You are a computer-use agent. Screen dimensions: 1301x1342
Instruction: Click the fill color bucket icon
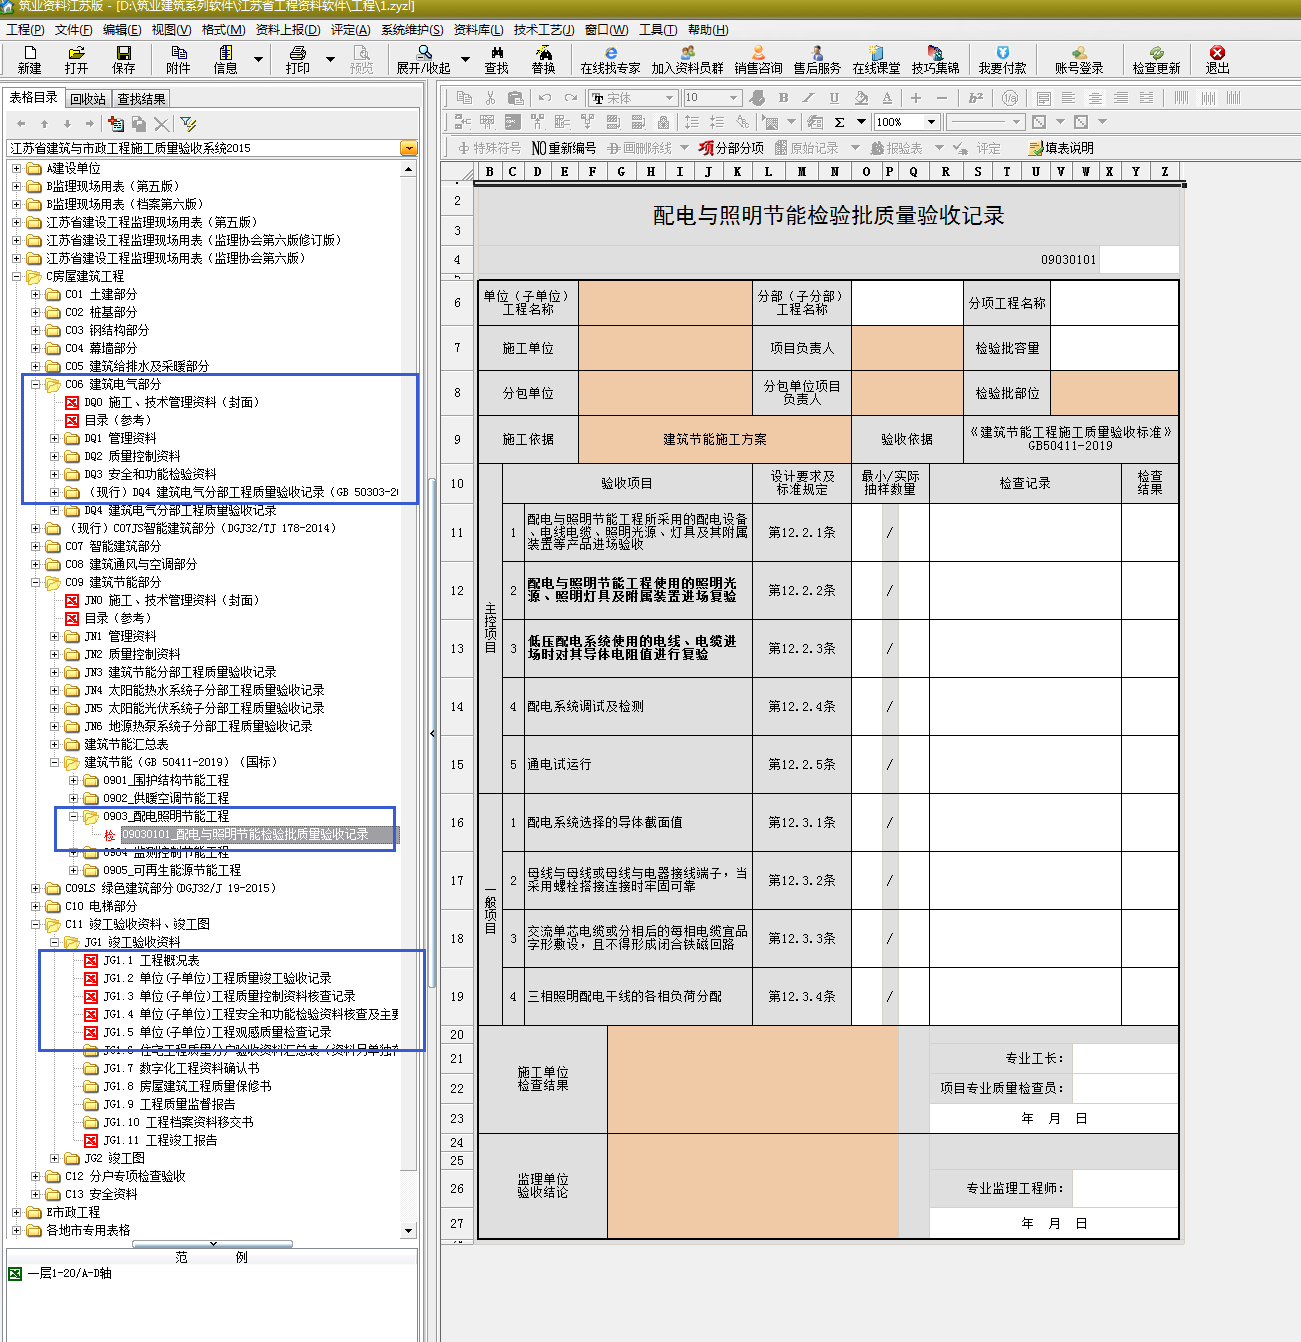pos(861,97)
